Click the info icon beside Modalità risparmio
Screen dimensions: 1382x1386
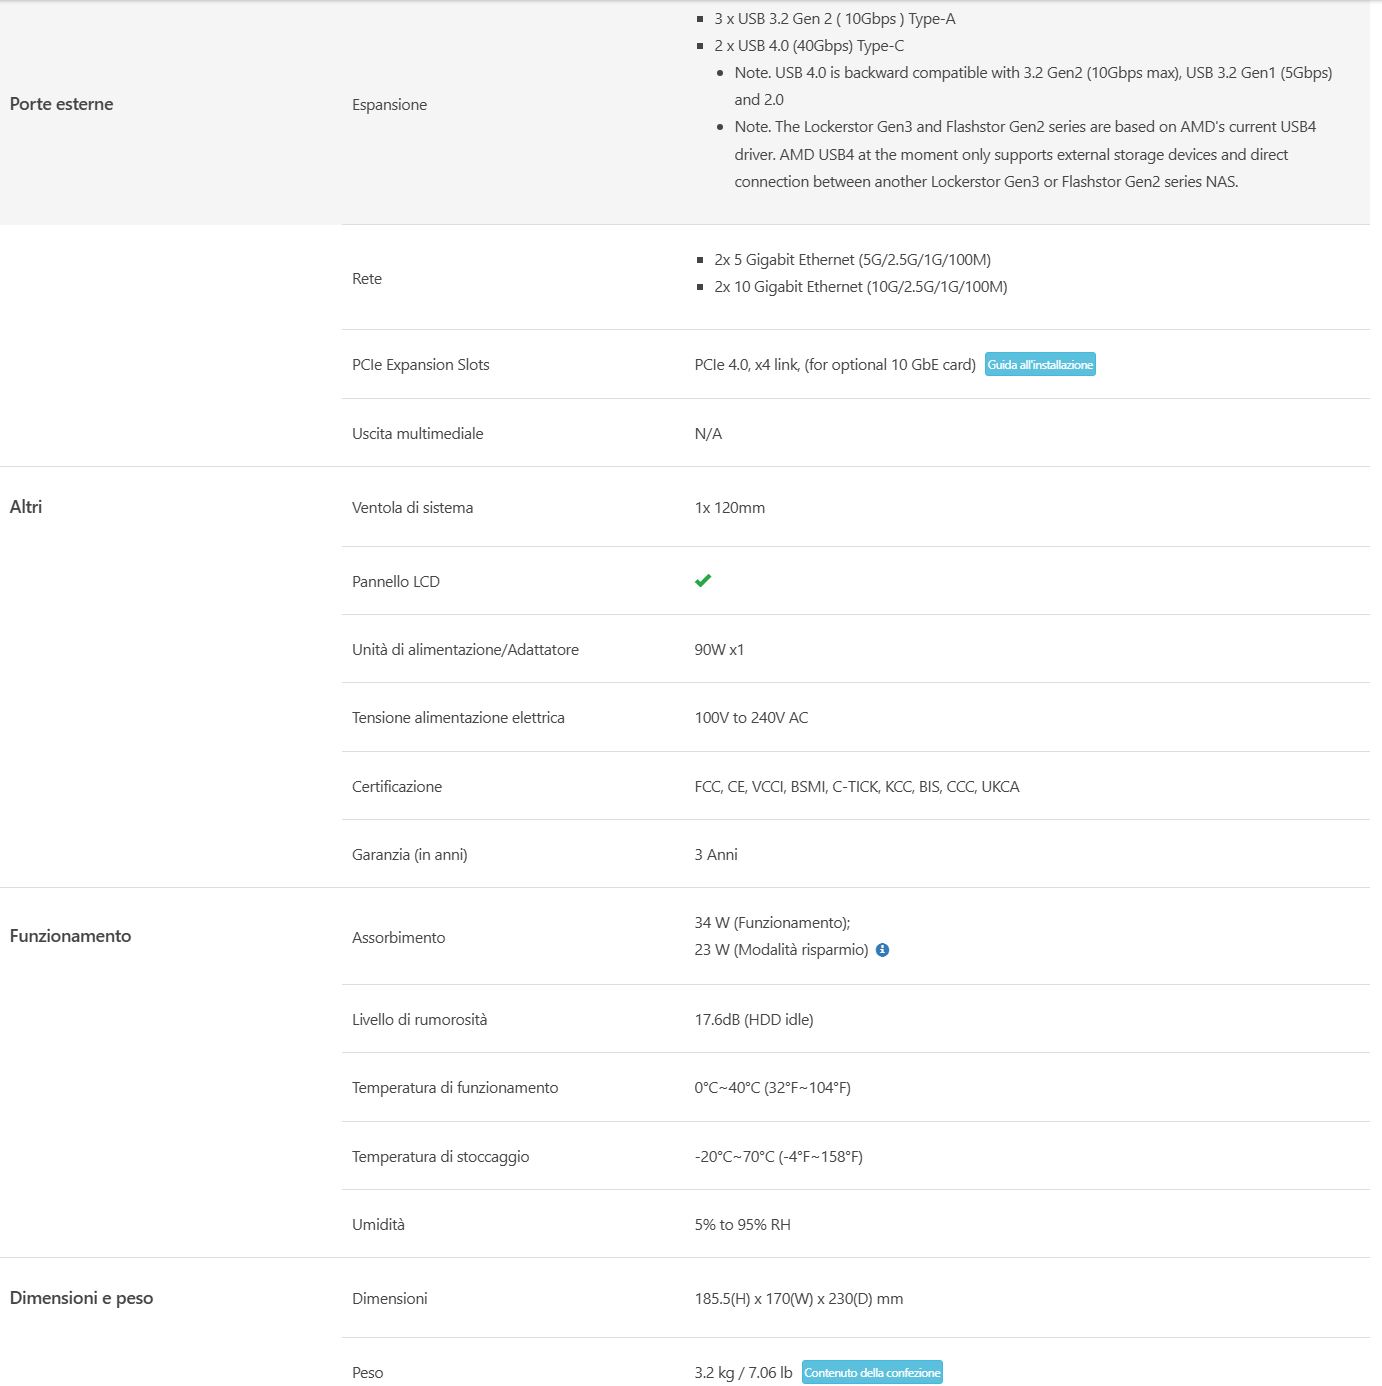tap(882, 950)
